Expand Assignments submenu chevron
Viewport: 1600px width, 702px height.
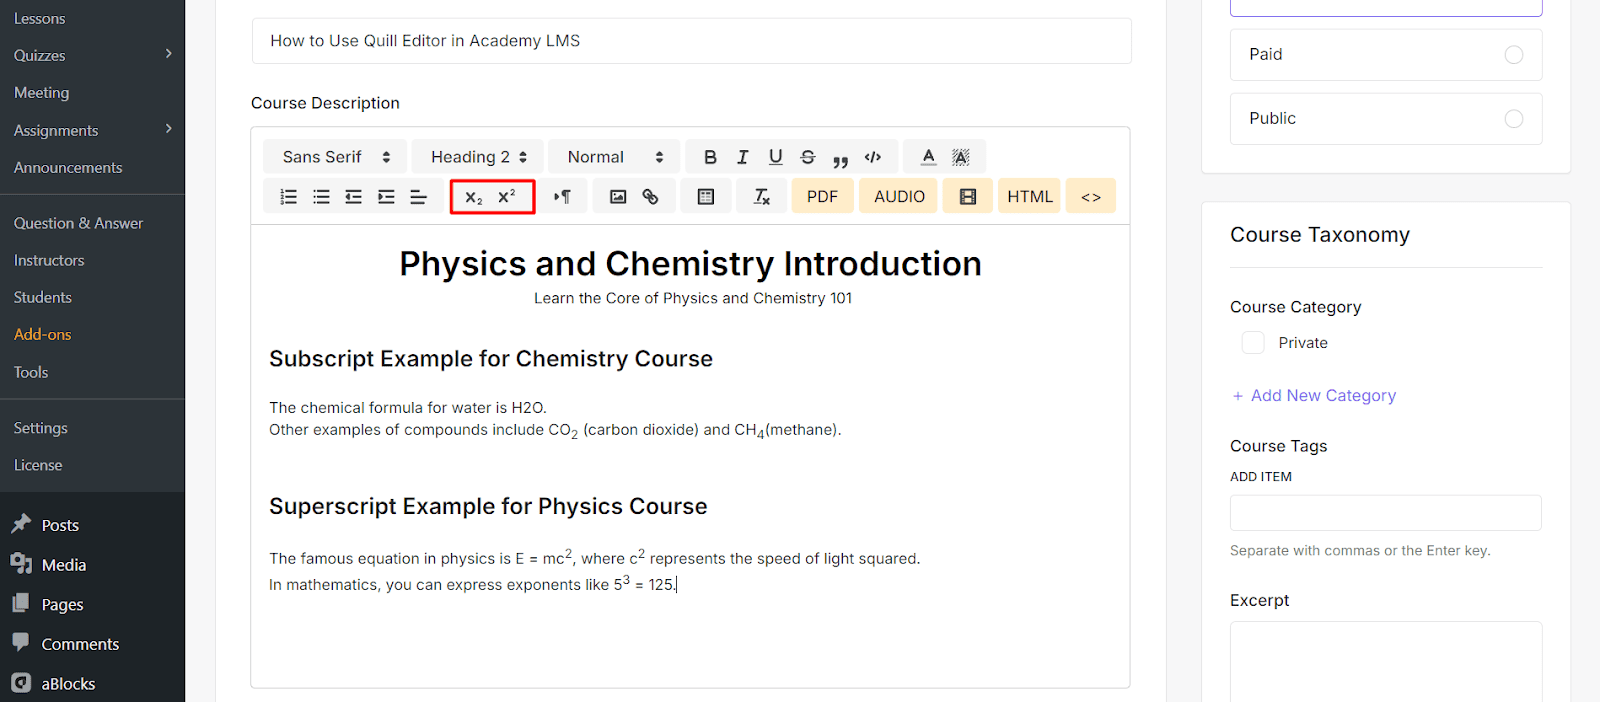[169, 129]
